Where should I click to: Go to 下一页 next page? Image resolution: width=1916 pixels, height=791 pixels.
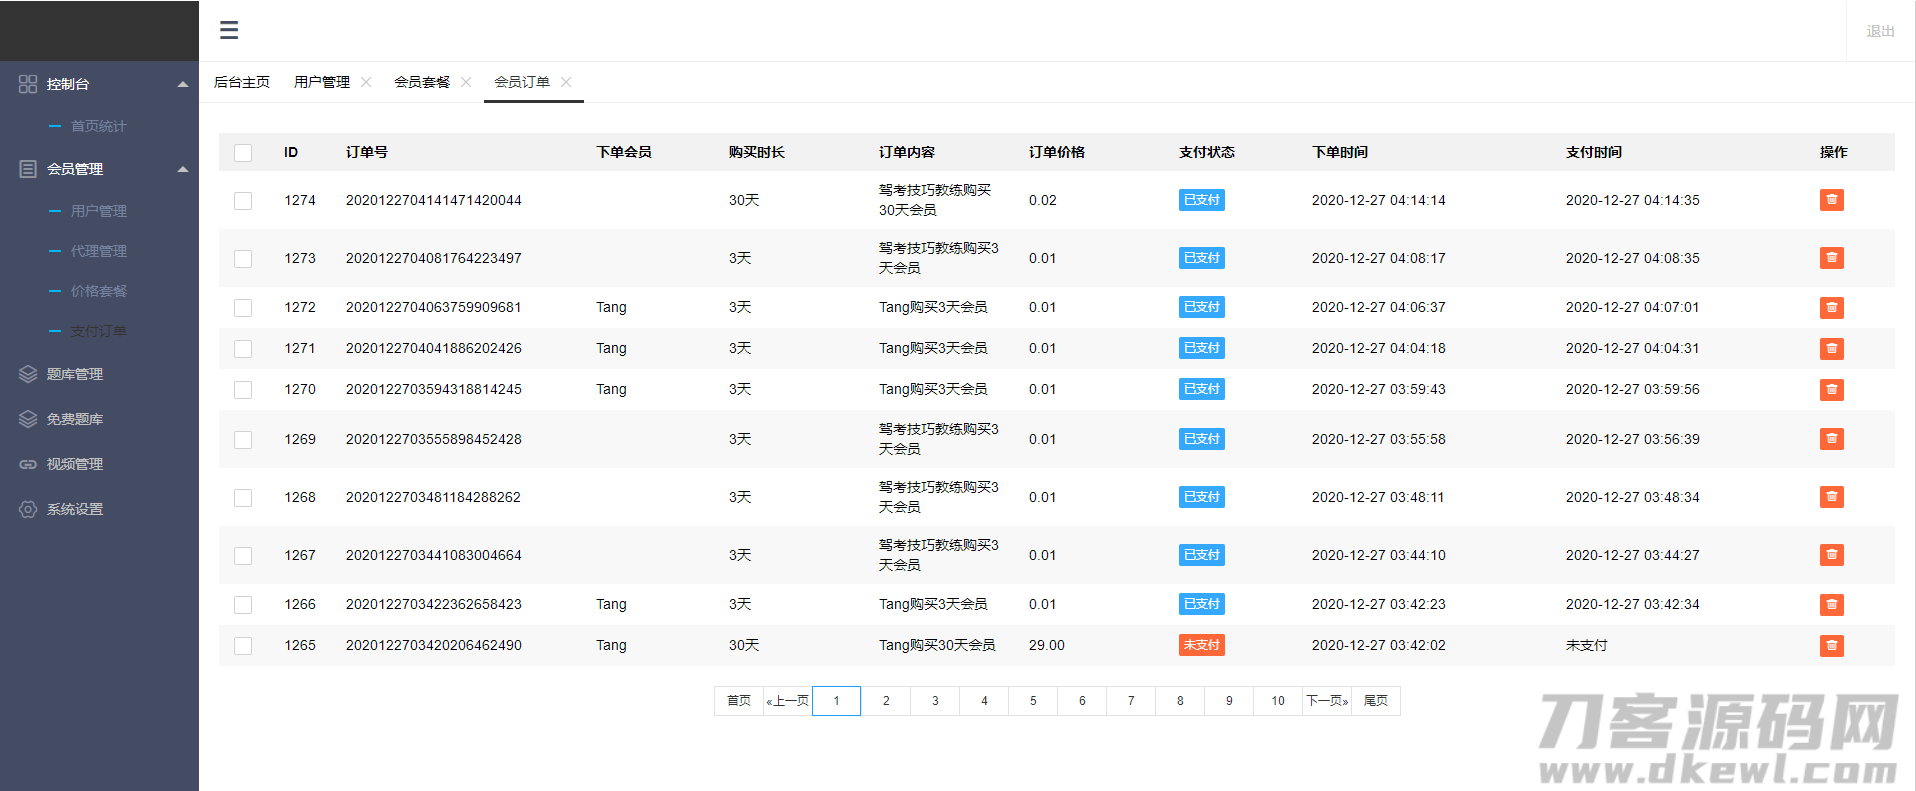click(1327, 701)
